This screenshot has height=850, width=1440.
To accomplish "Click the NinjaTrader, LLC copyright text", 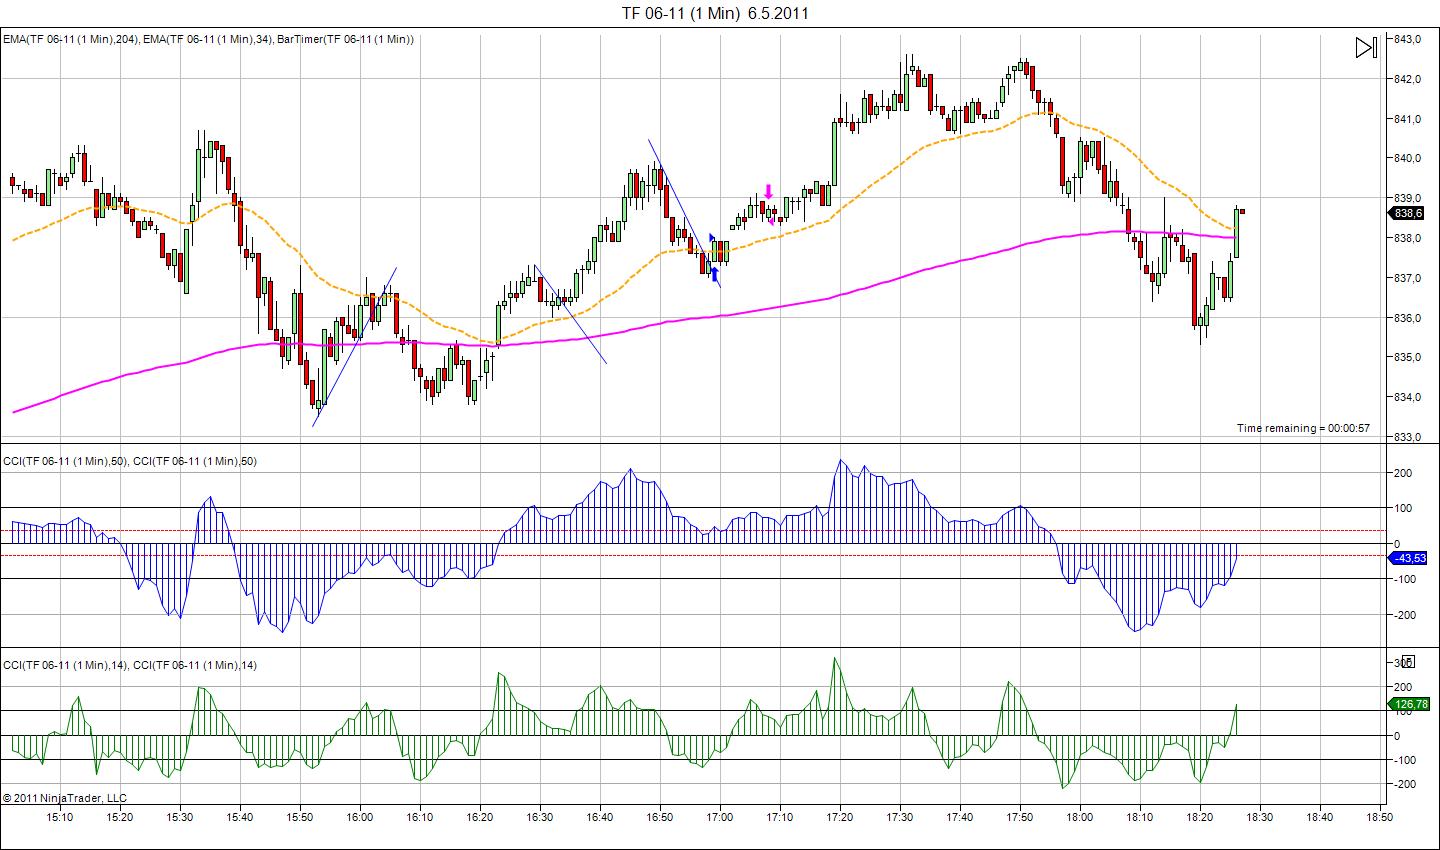I will point(65,798).
